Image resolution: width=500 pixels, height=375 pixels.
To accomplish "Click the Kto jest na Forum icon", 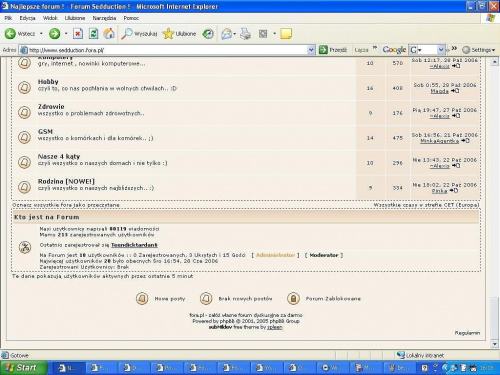I will coord(25,247).
